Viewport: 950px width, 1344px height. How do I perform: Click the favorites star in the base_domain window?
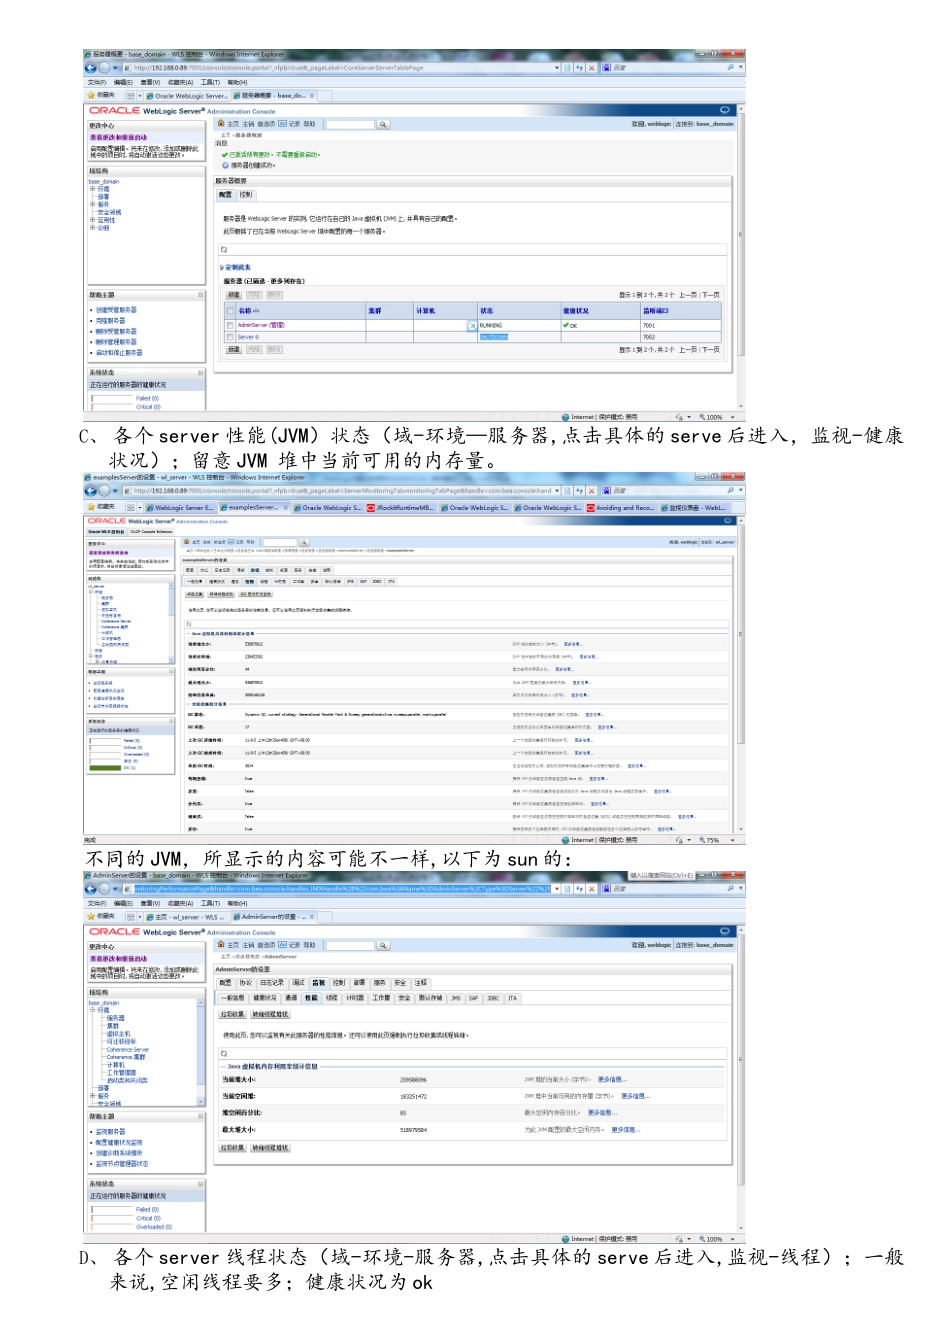[92, 96]
